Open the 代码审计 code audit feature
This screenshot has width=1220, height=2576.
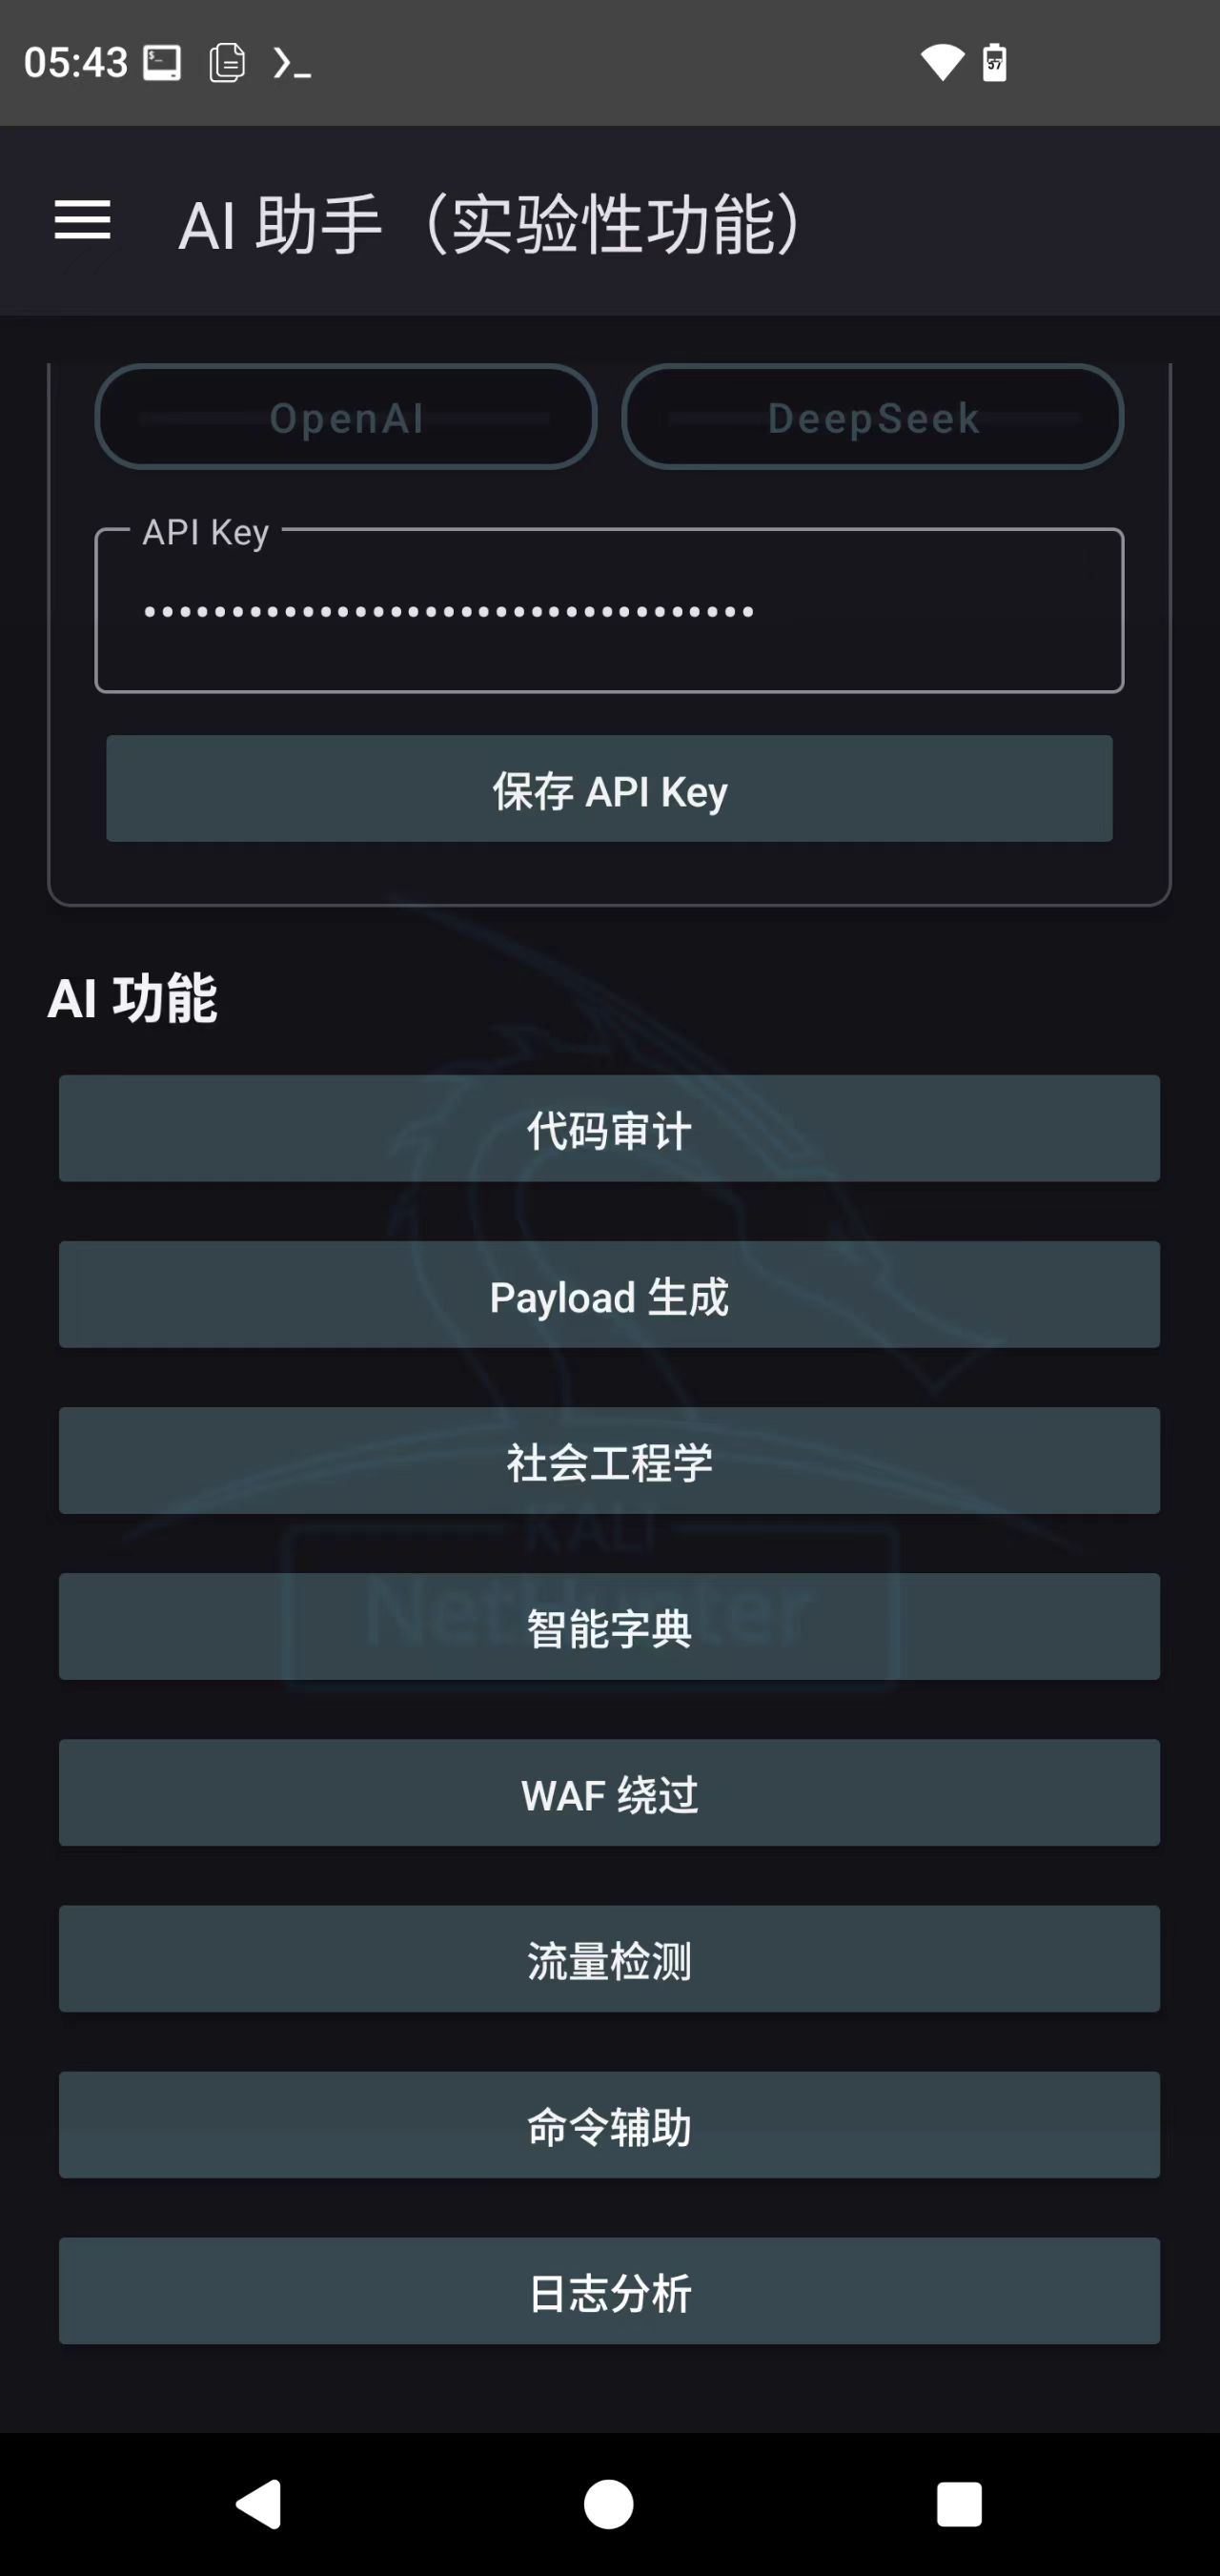[609, 1129]
